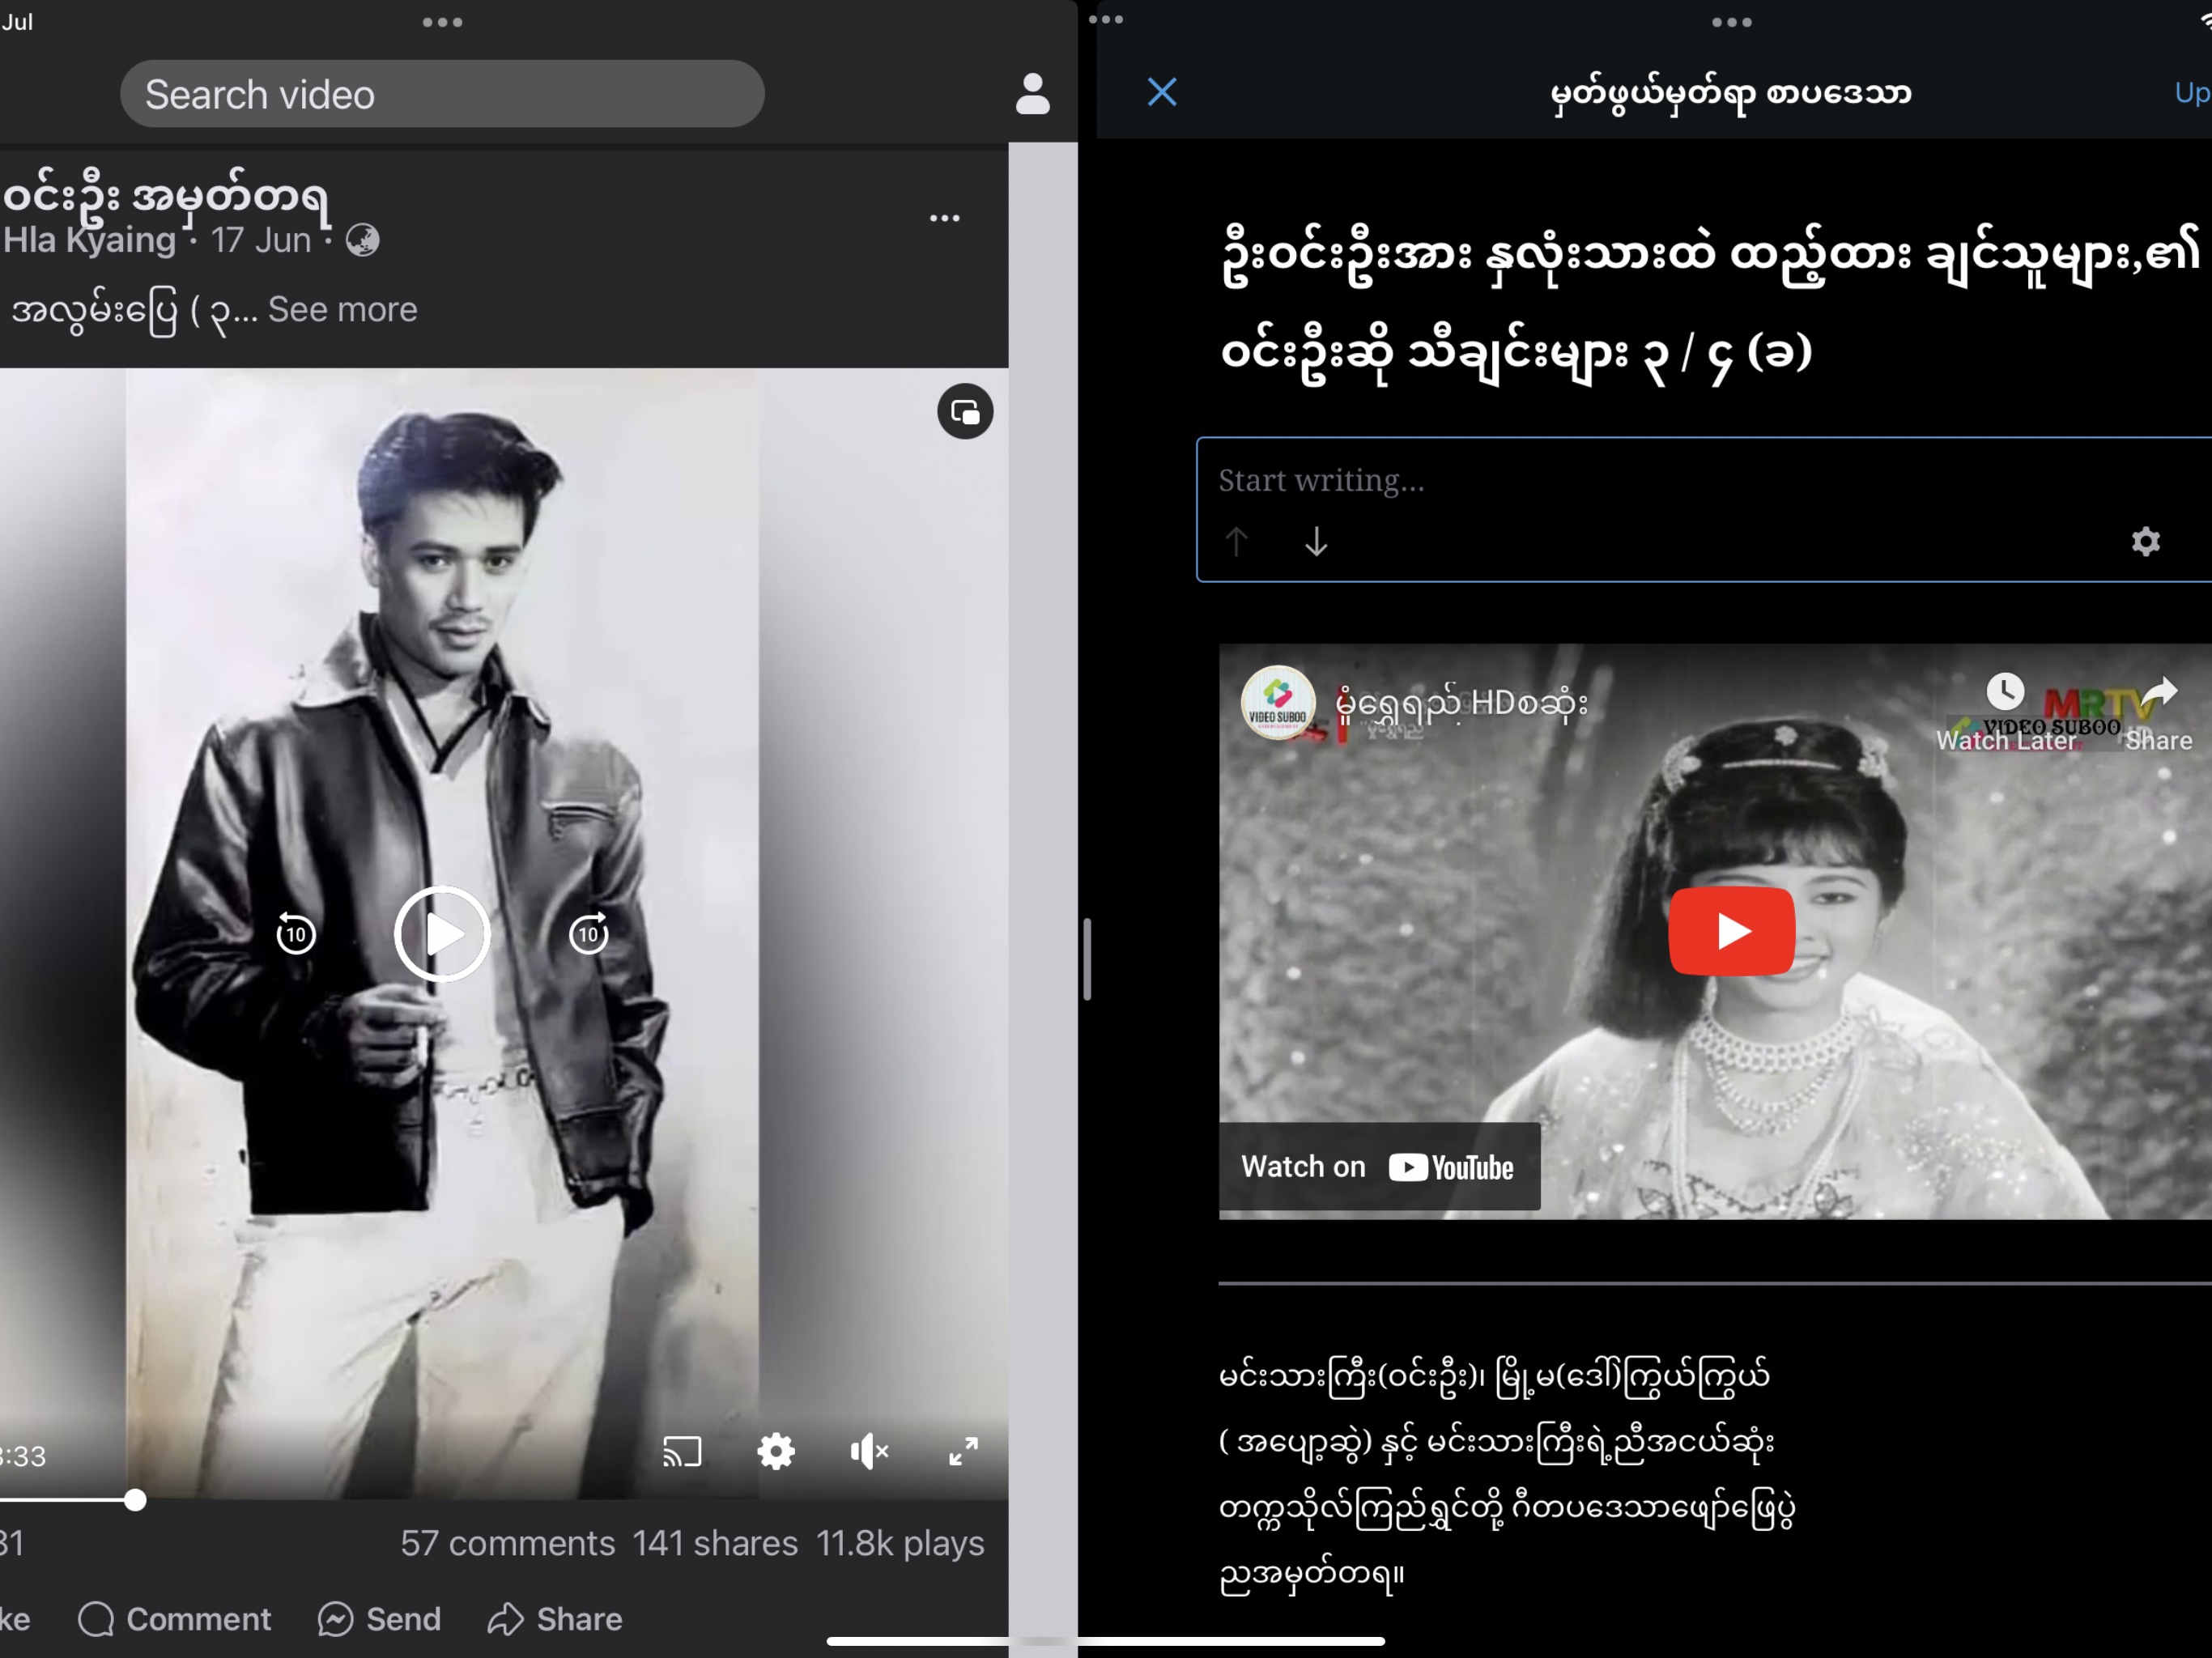Tap the Comment button
The height and width of the screenshot is (1658, 2212).
point(175,1619)
